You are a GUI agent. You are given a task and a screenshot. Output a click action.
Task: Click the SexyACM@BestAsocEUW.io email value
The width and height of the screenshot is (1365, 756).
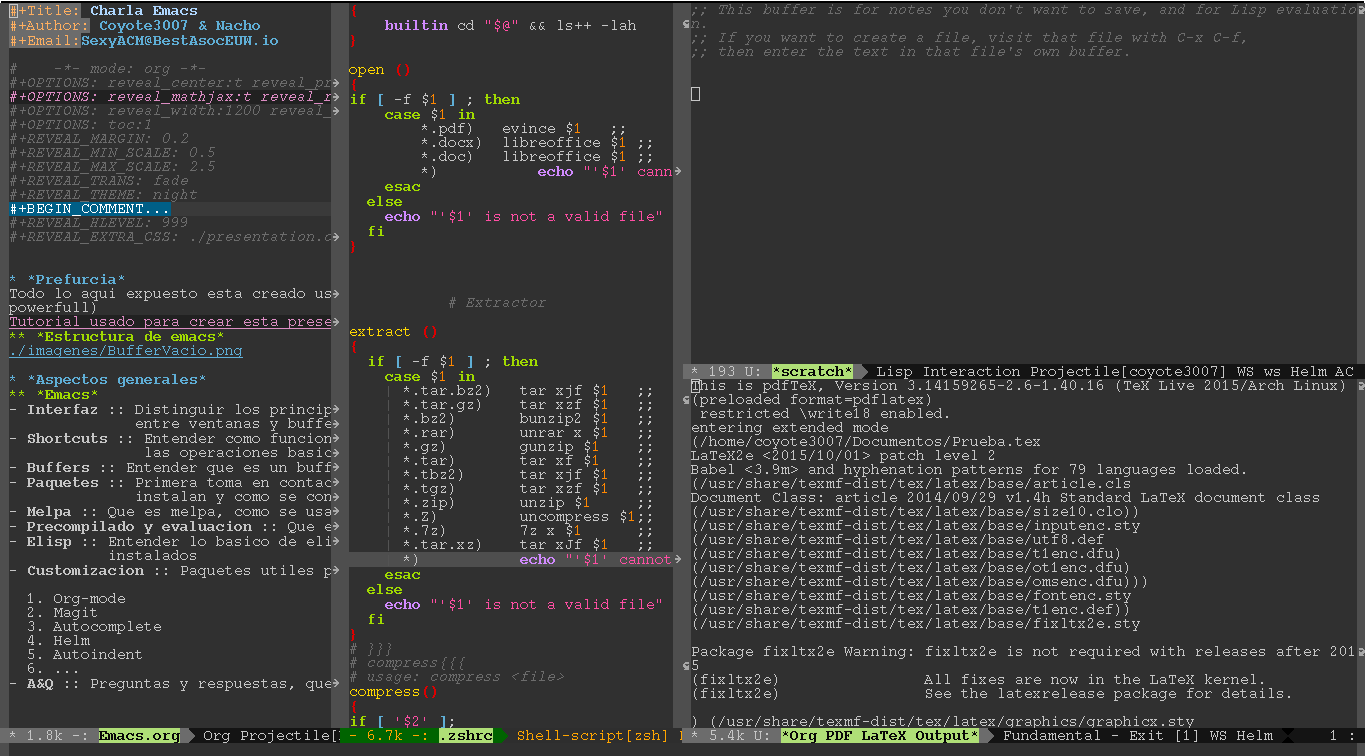tap(180, 41)
